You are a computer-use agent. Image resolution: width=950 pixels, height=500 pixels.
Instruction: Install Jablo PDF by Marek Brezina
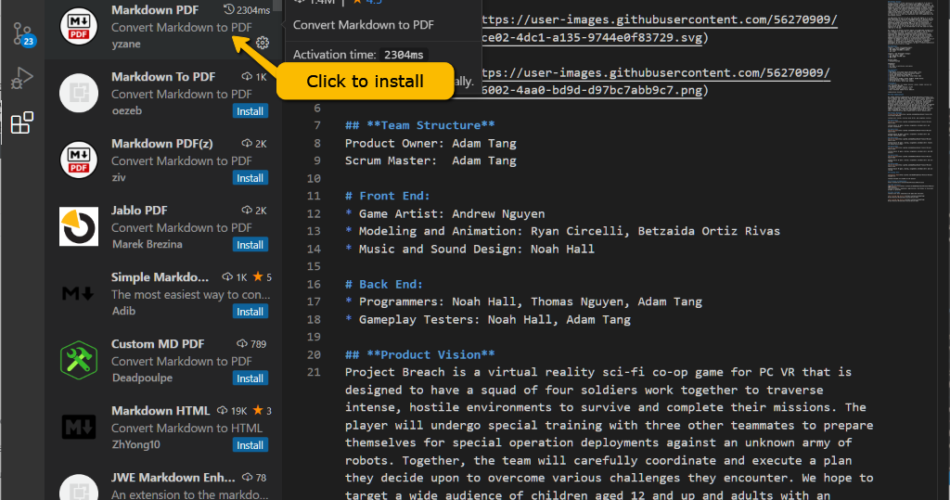tap(250, 245)
